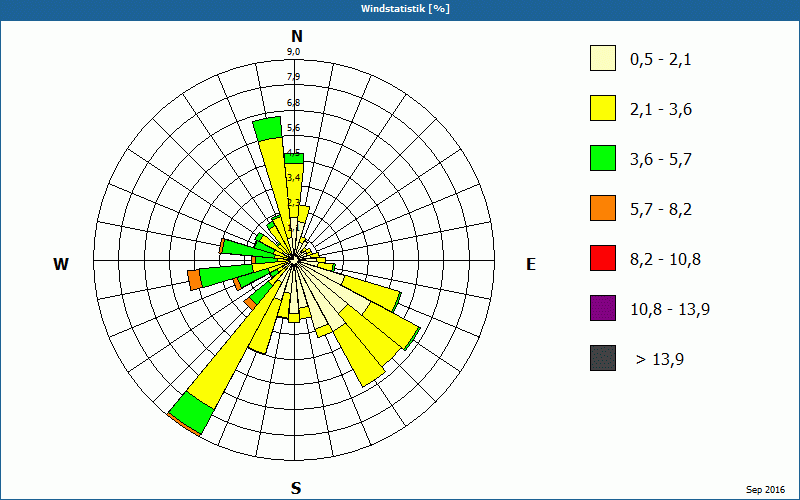Screen dimensions: 800x500
Task: Click the 9,0 radial axis label
Action: [293, 52]
